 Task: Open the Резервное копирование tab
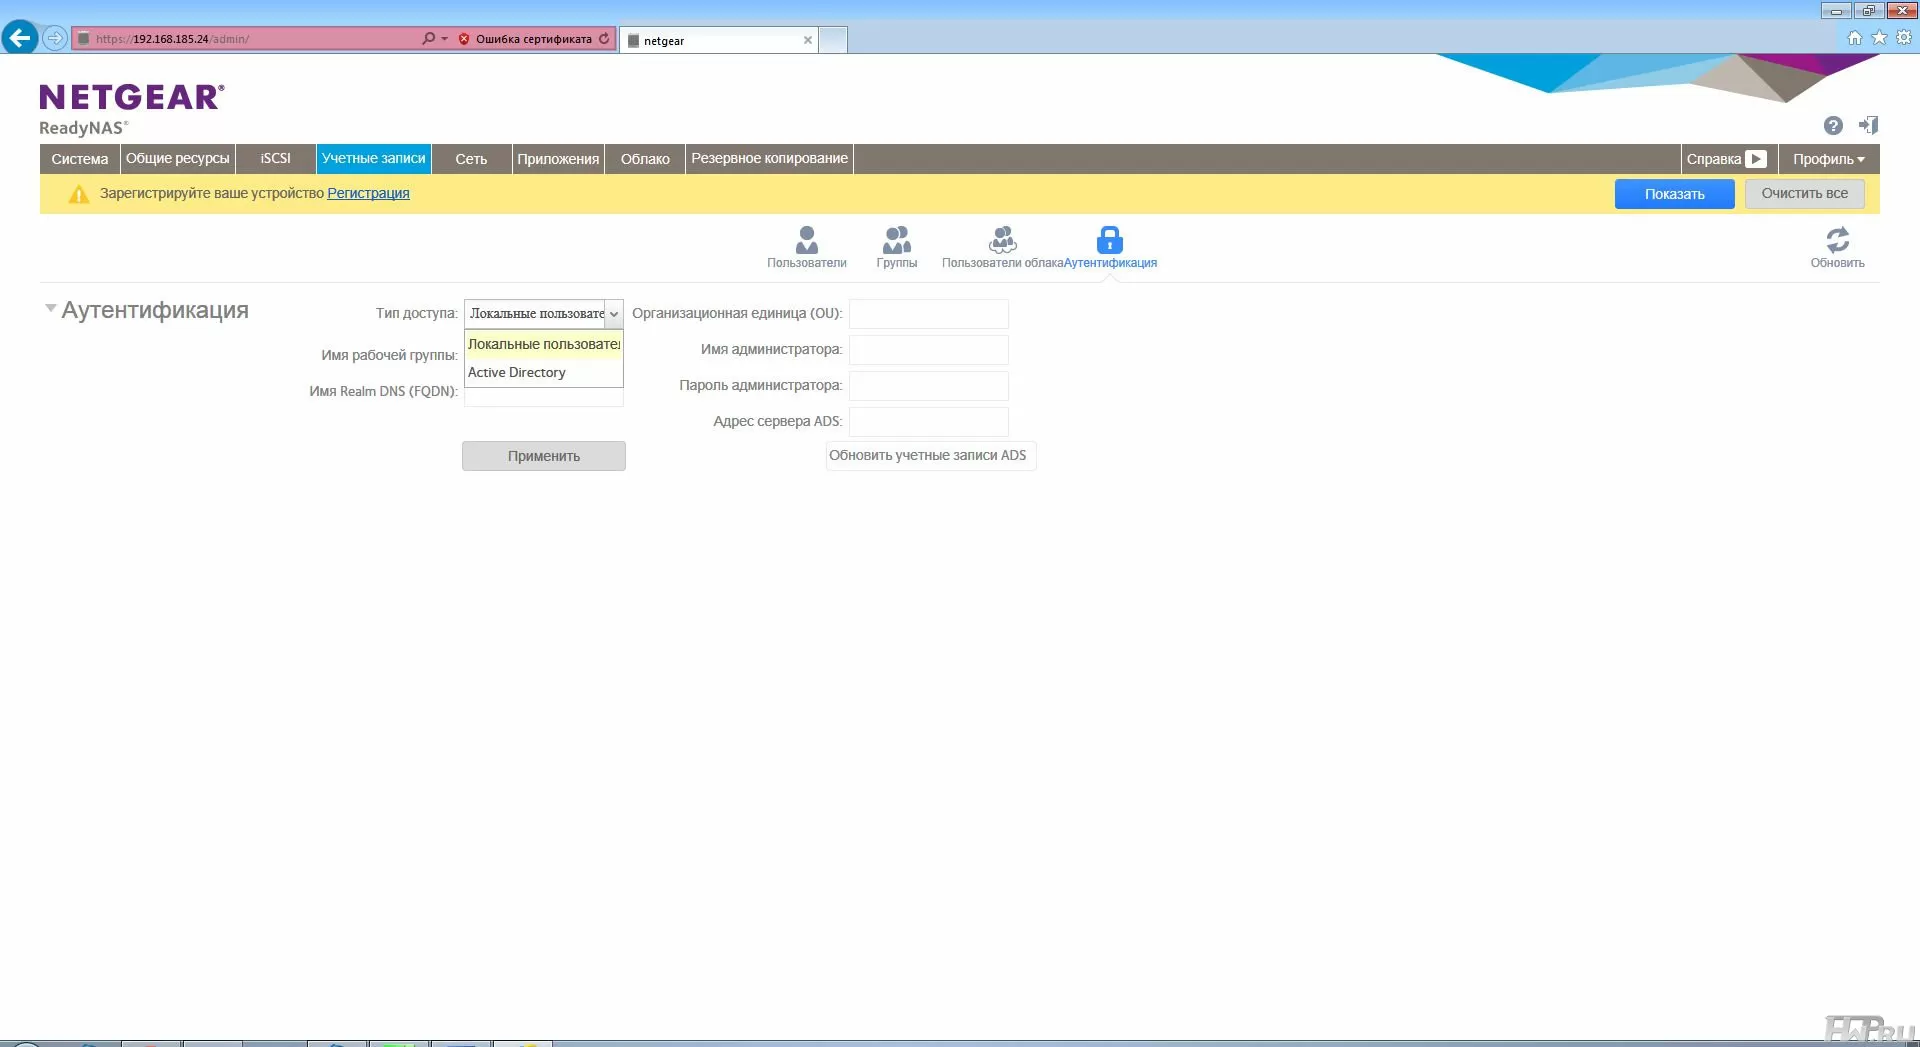[x=769, y=159]
